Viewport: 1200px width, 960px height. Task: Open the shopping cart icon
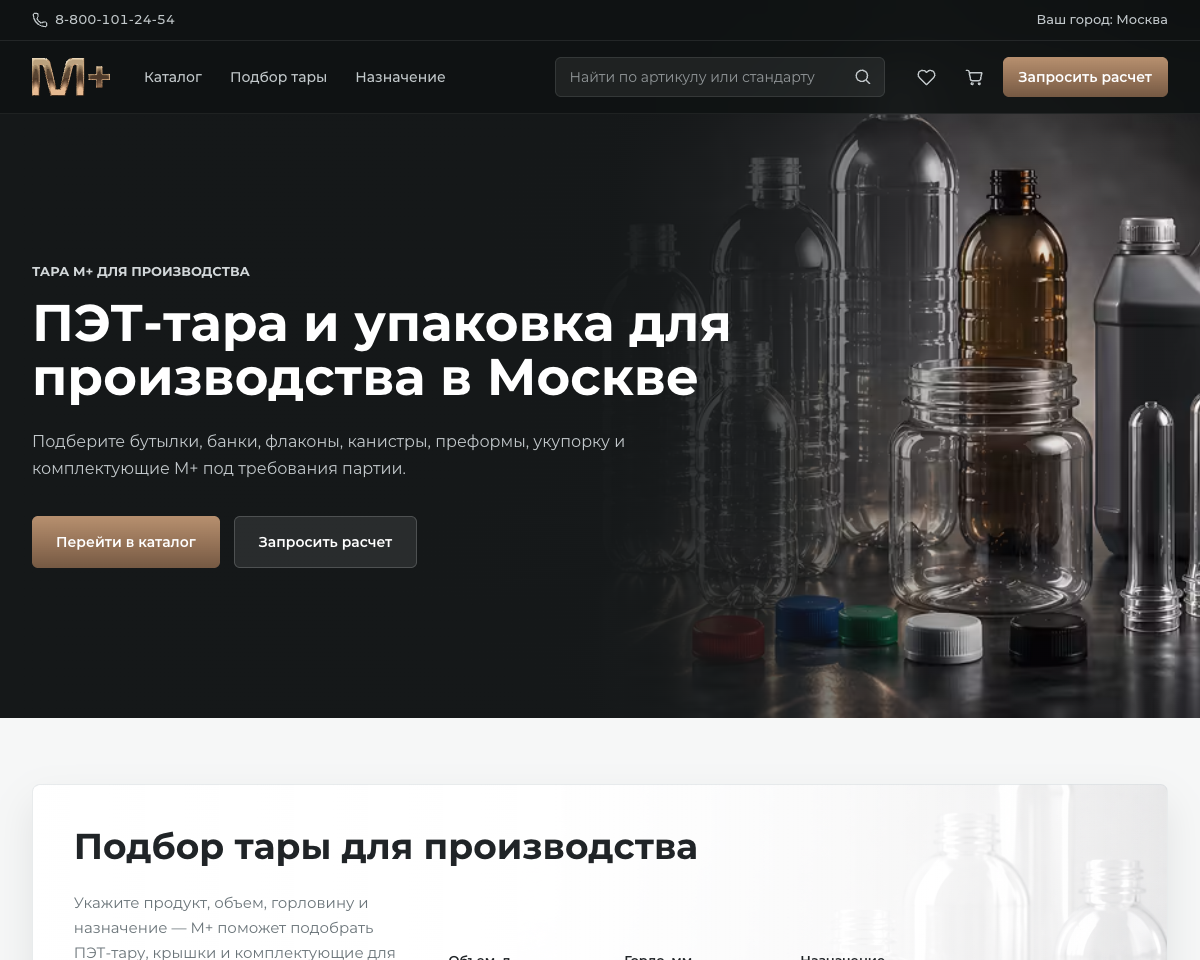[974, 77]
